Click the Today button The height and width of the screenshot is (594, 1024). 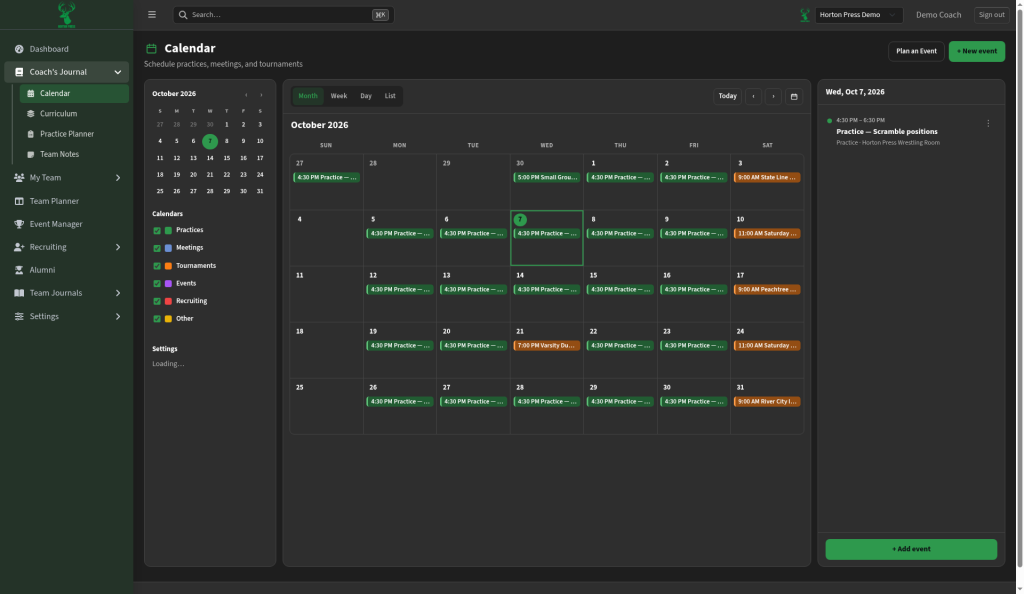click(x=727, y=96)
